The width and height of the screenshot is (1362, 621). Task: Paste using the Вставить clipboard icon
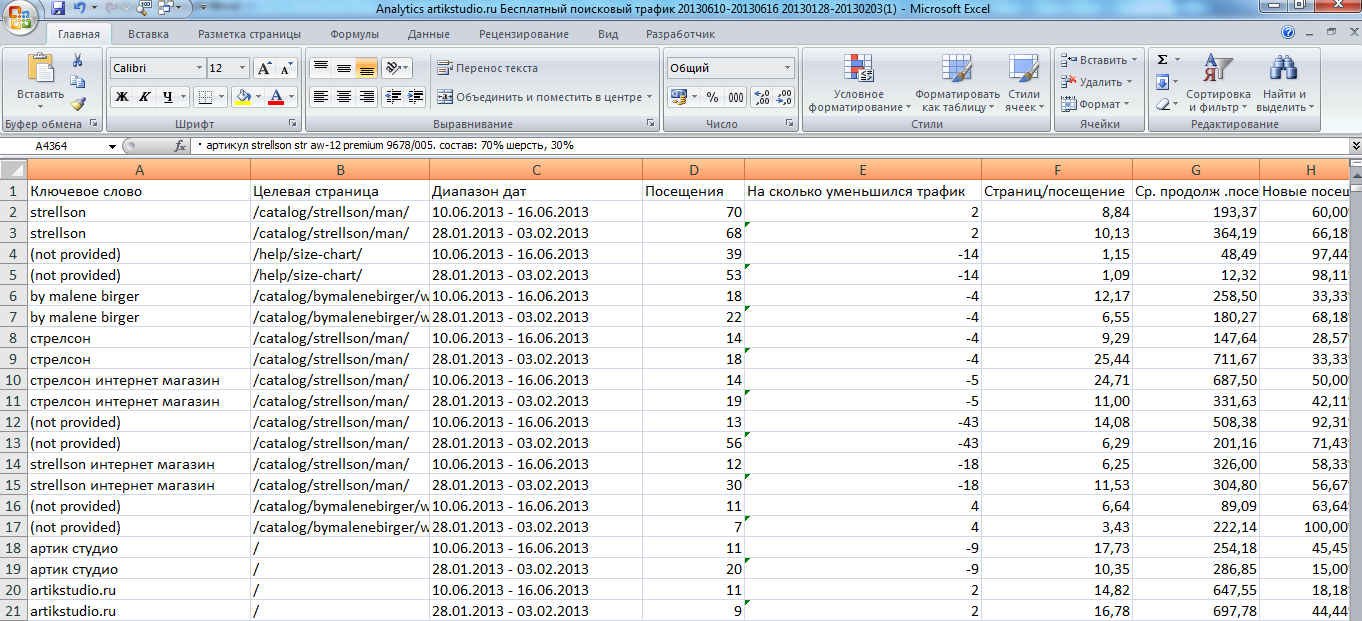pos(40,81)
